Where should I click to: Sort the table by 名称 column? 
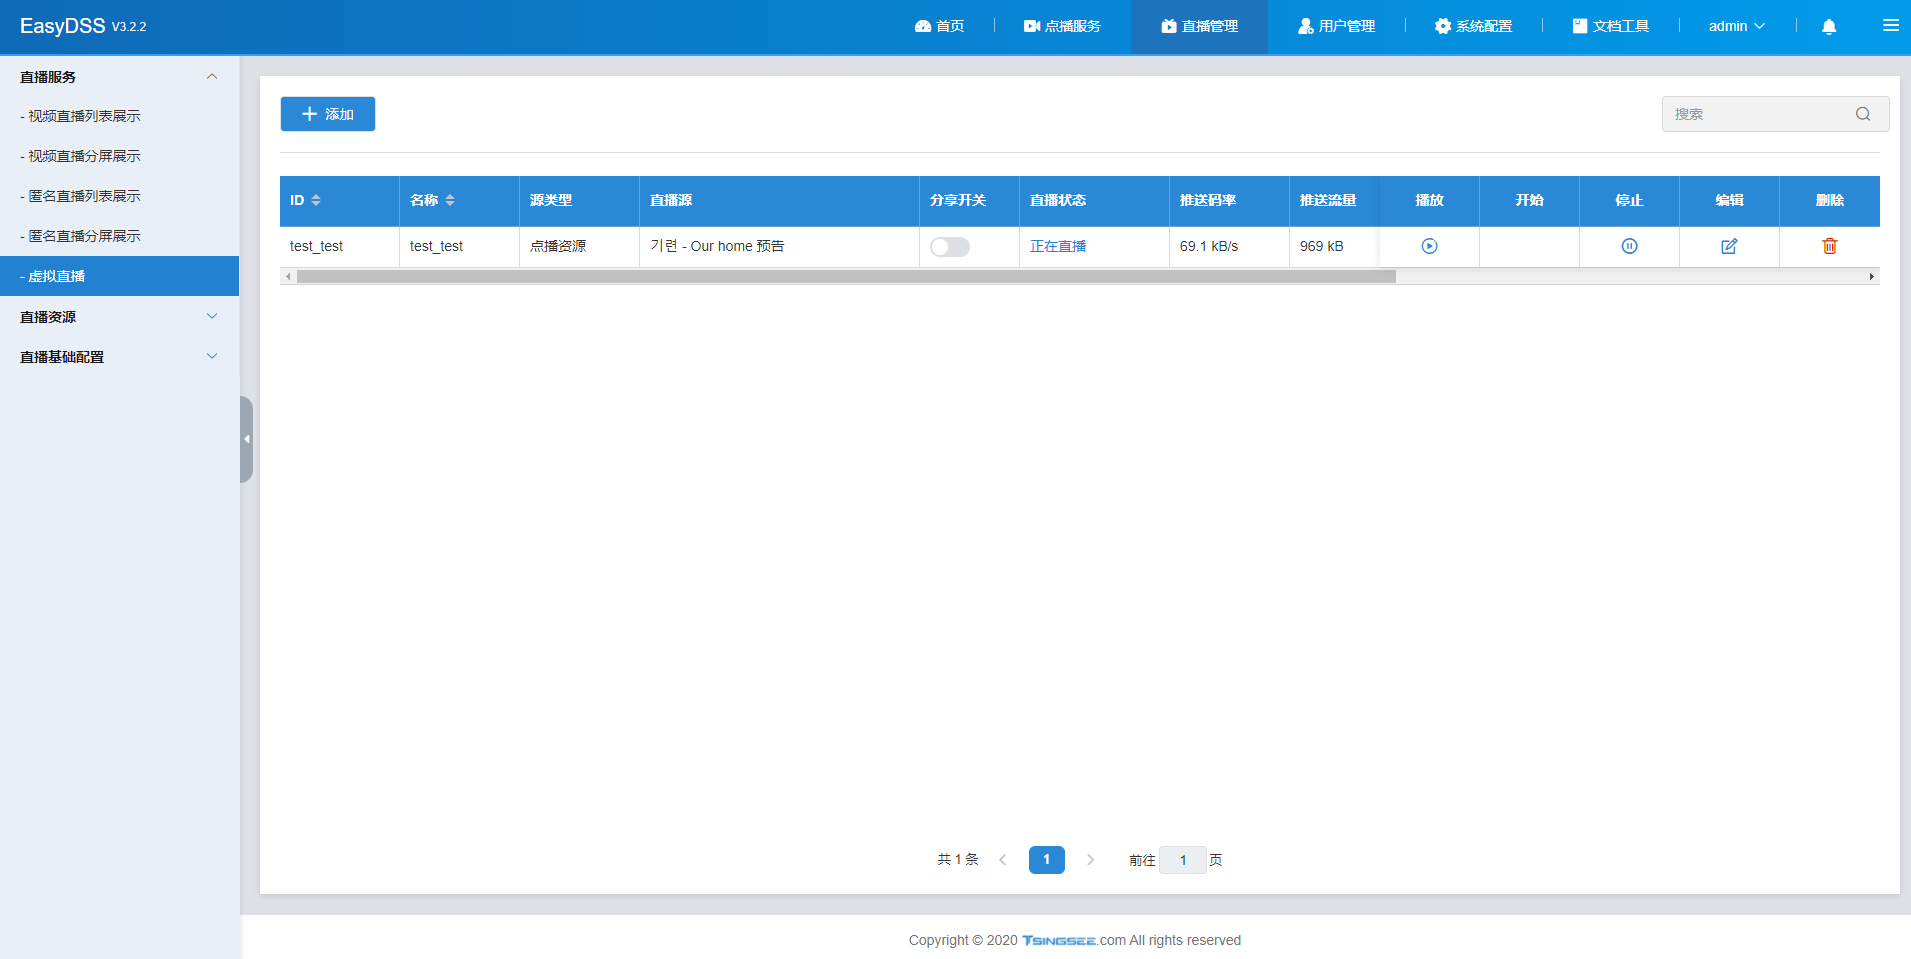[450, 200]
